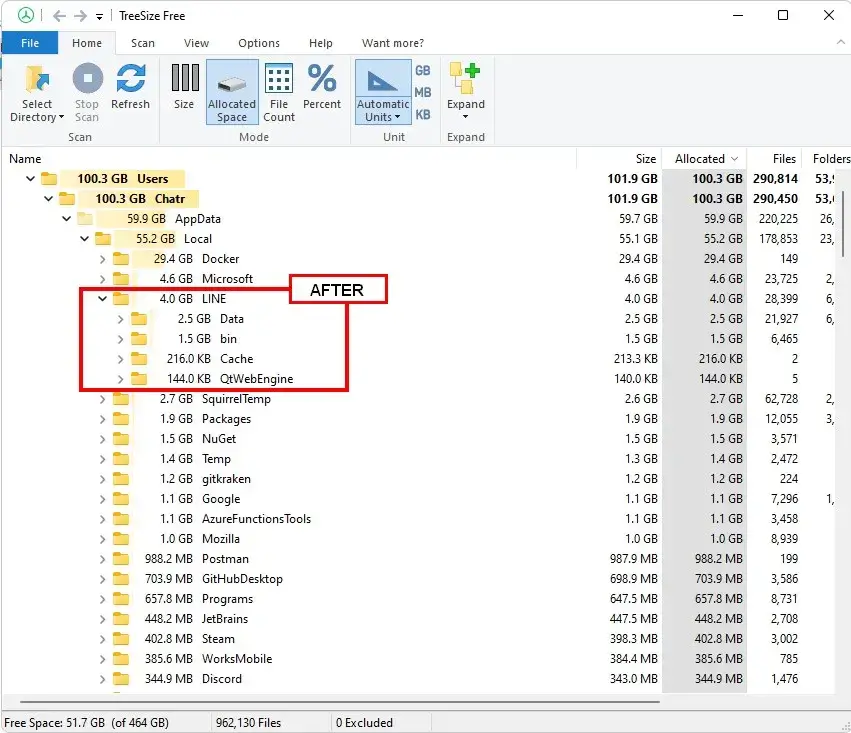
Task: Open the Select Directory tool
Action: tap(37, 93)
